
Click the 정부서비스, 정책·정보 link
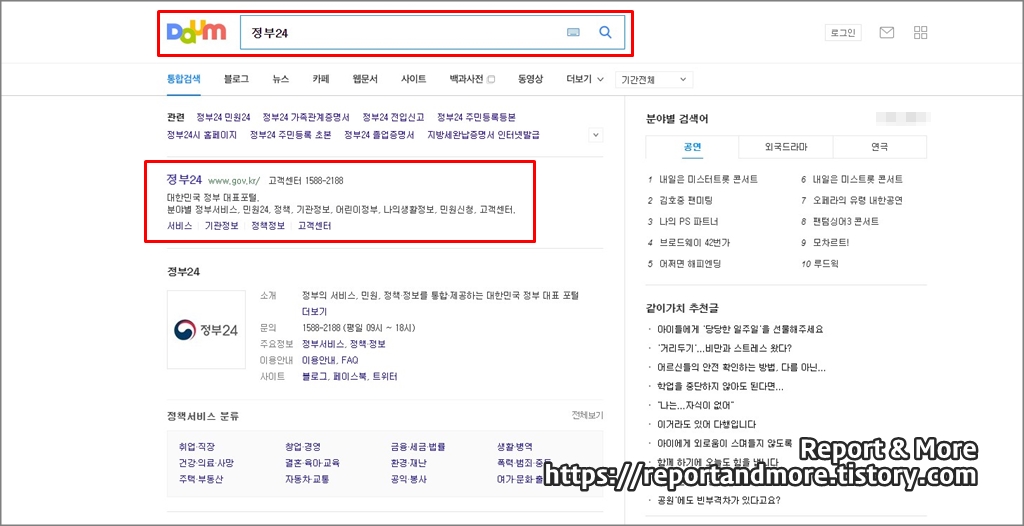click(x=344, y=344)
